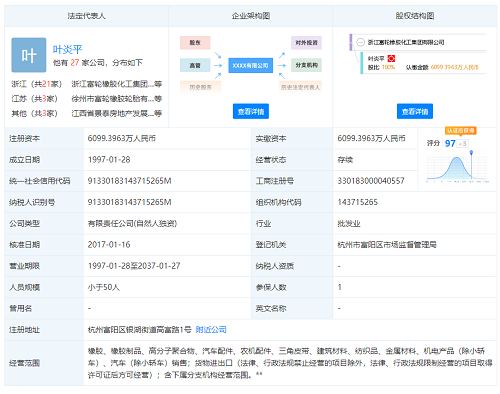View details under 股权结构图
The image size is (500, 394).
415,111
